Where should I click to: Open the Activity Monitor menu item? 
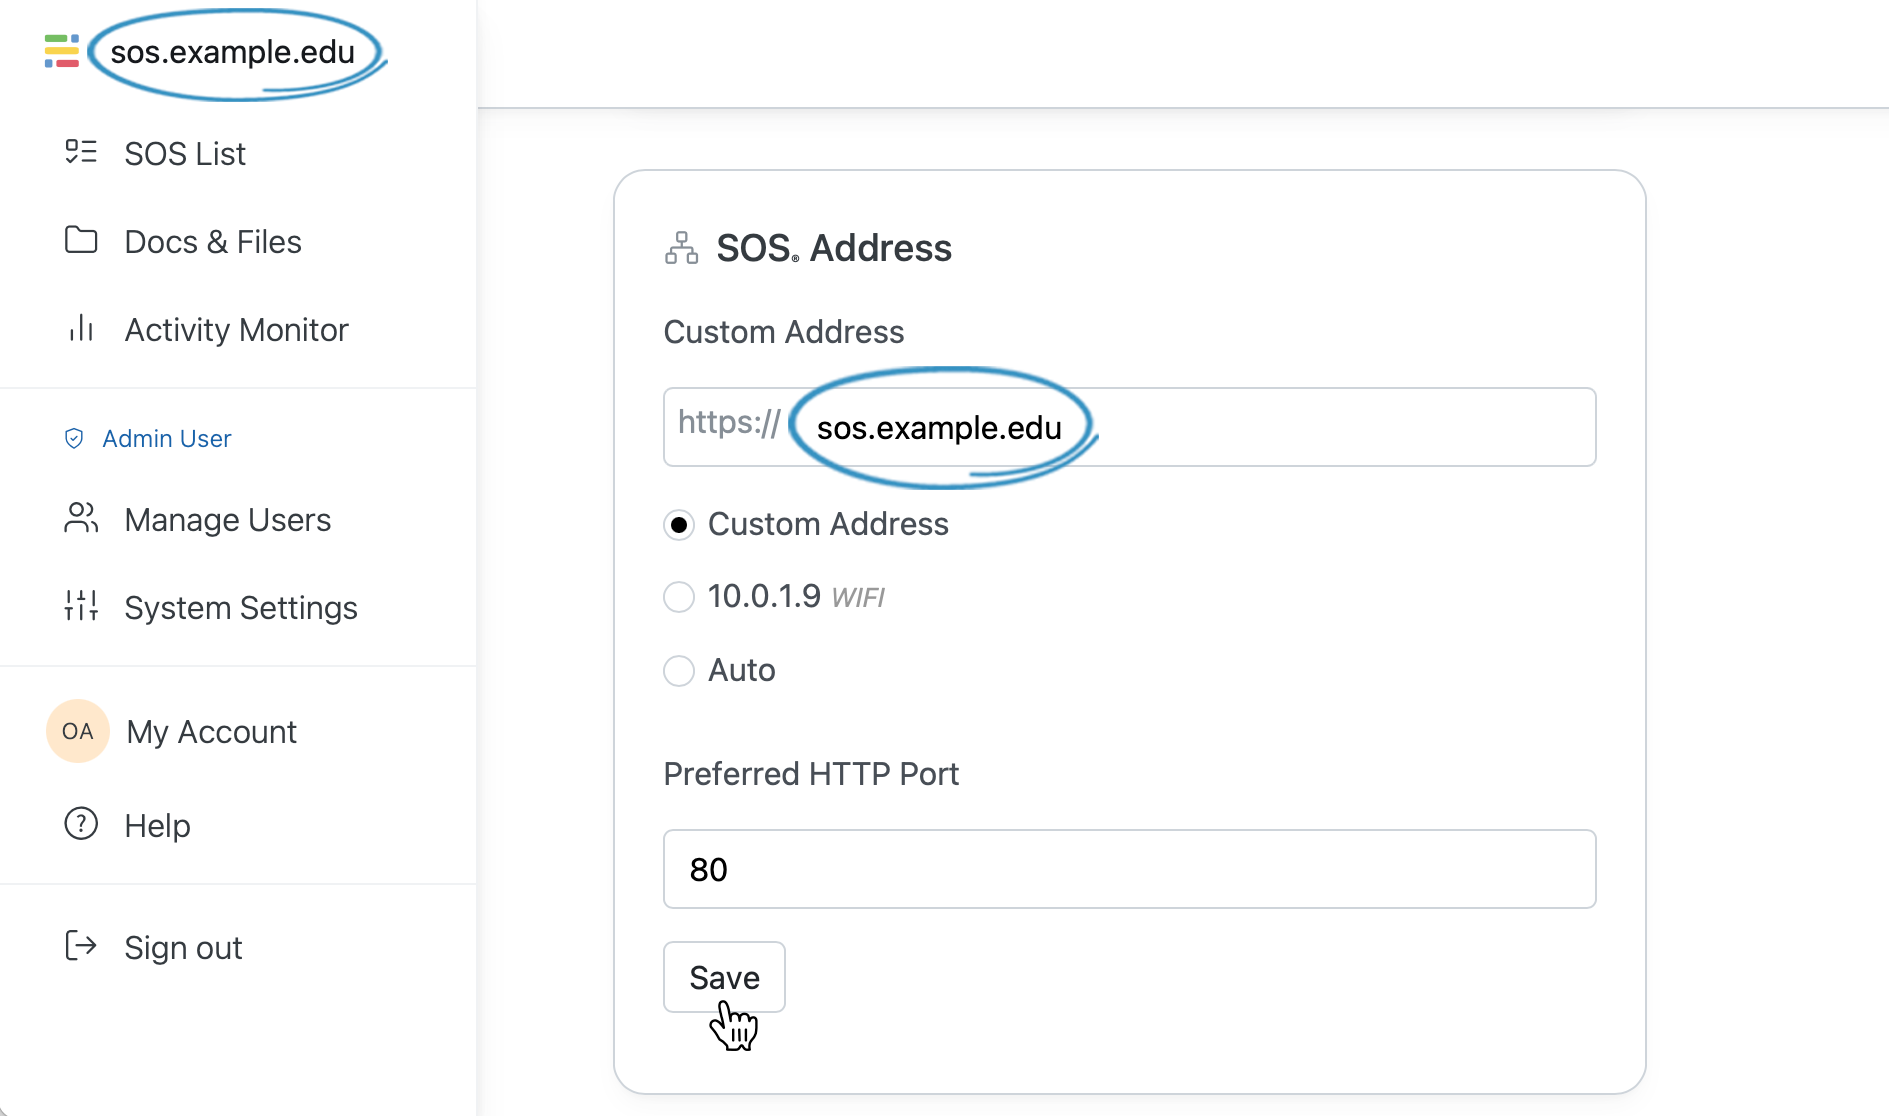tap(238, 329)
